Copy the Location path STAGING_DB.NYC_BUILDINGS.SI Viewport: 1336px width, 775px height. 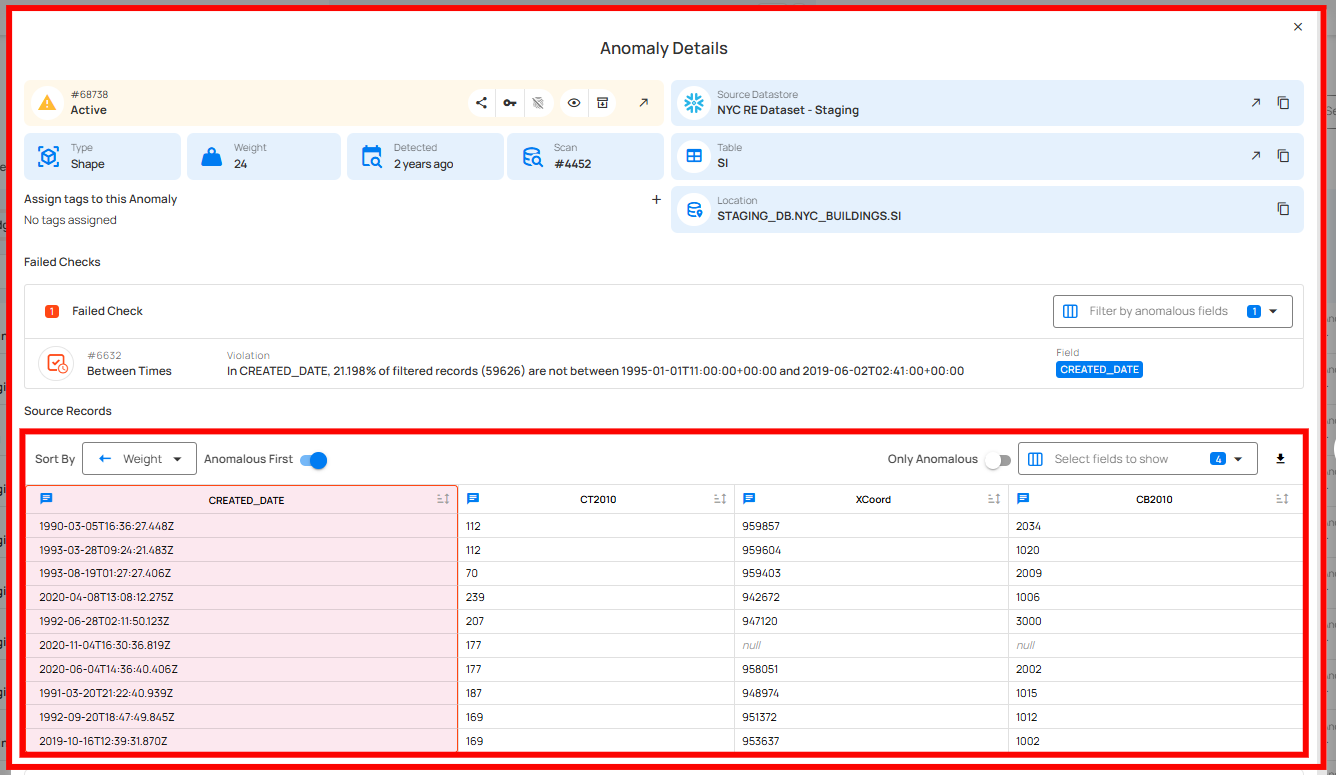[x=1283, y=209]
